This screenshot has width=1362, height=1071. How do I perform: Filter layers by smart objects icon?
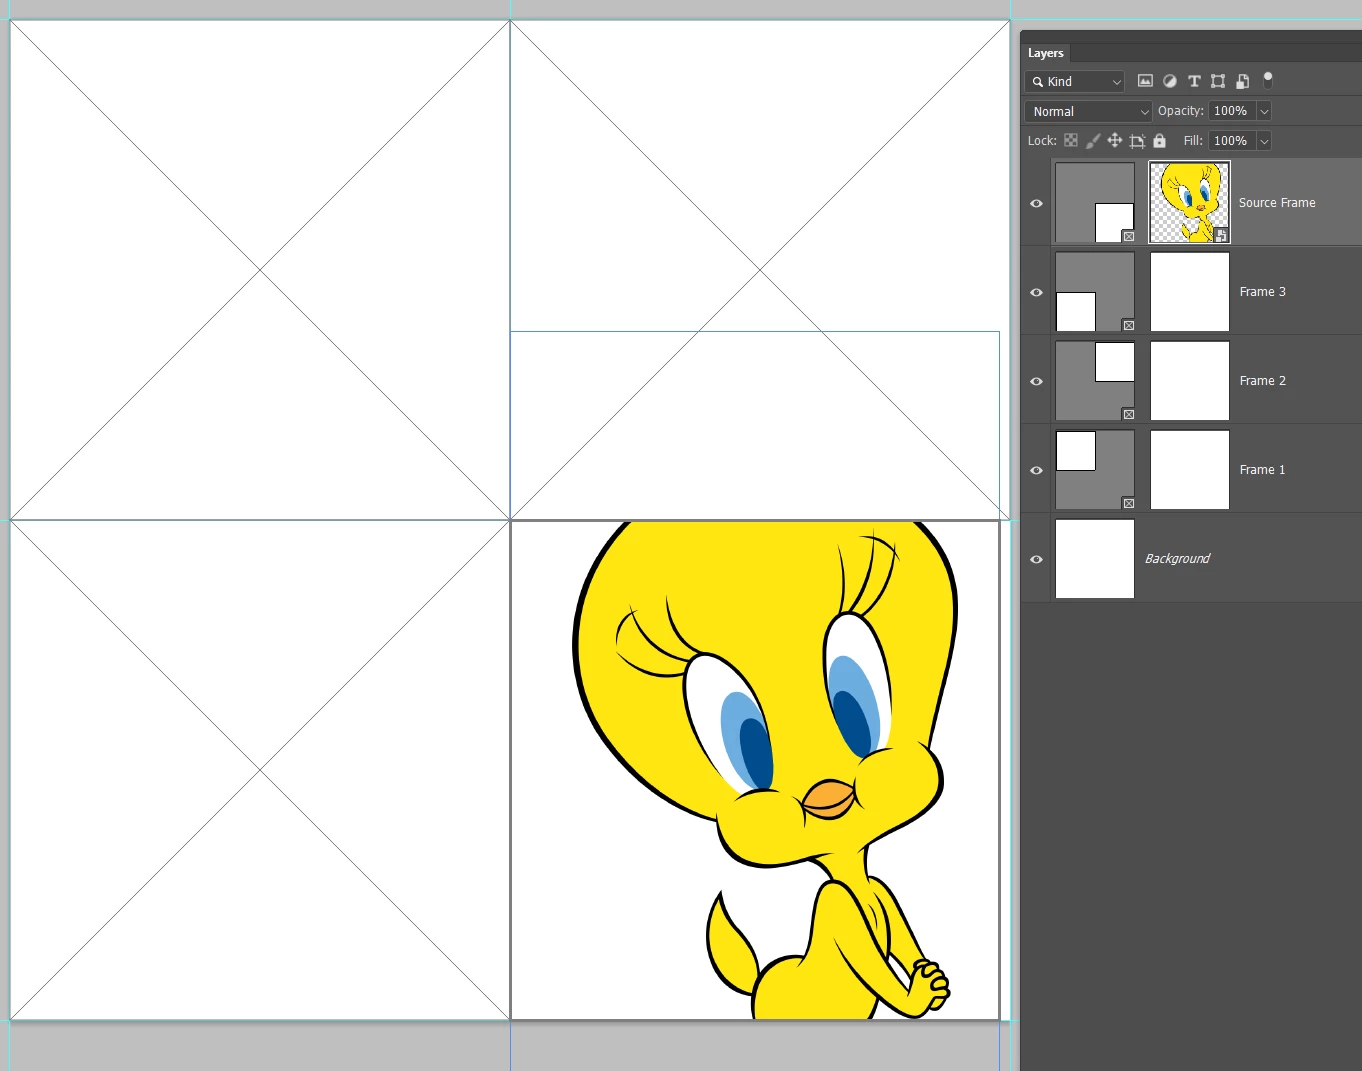click(x=1242, y=81)
